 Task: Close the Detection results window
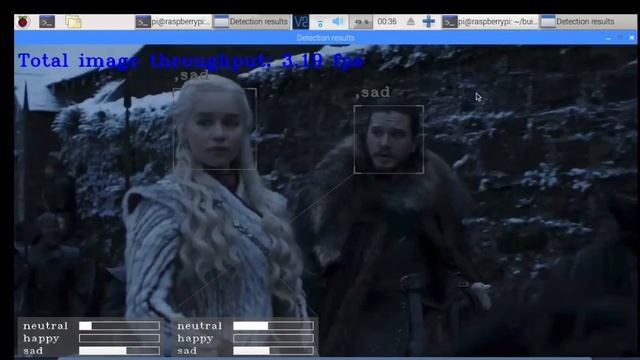(632, 38)
